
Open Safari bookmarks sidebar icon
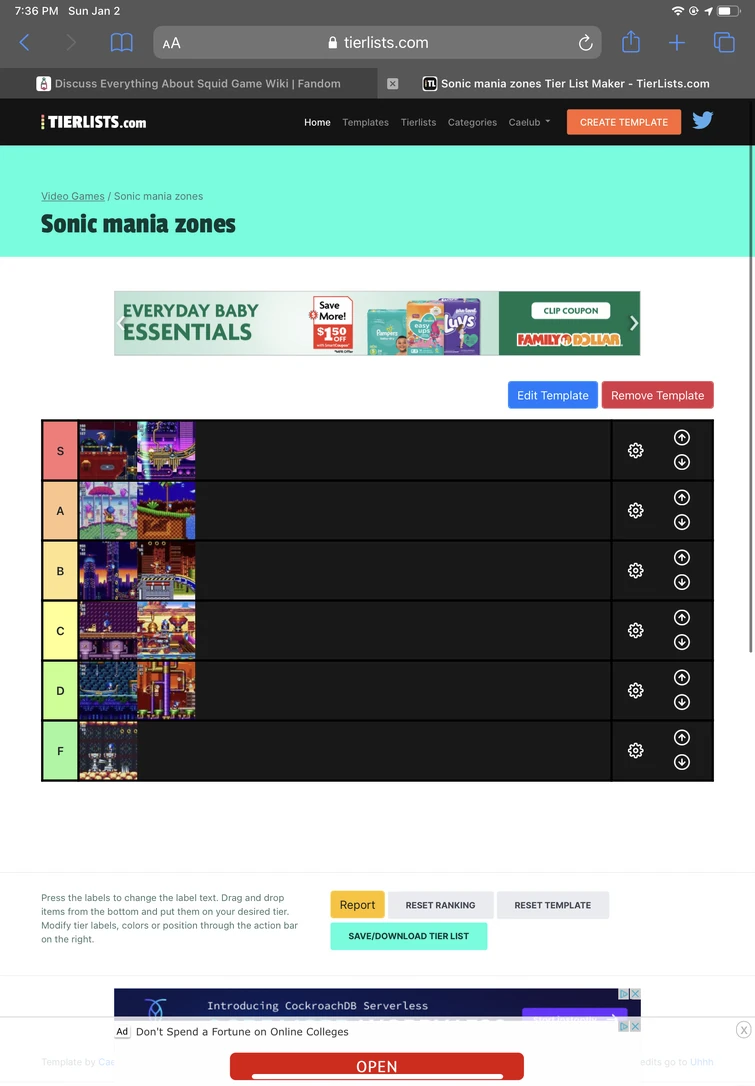click(121, 43)
